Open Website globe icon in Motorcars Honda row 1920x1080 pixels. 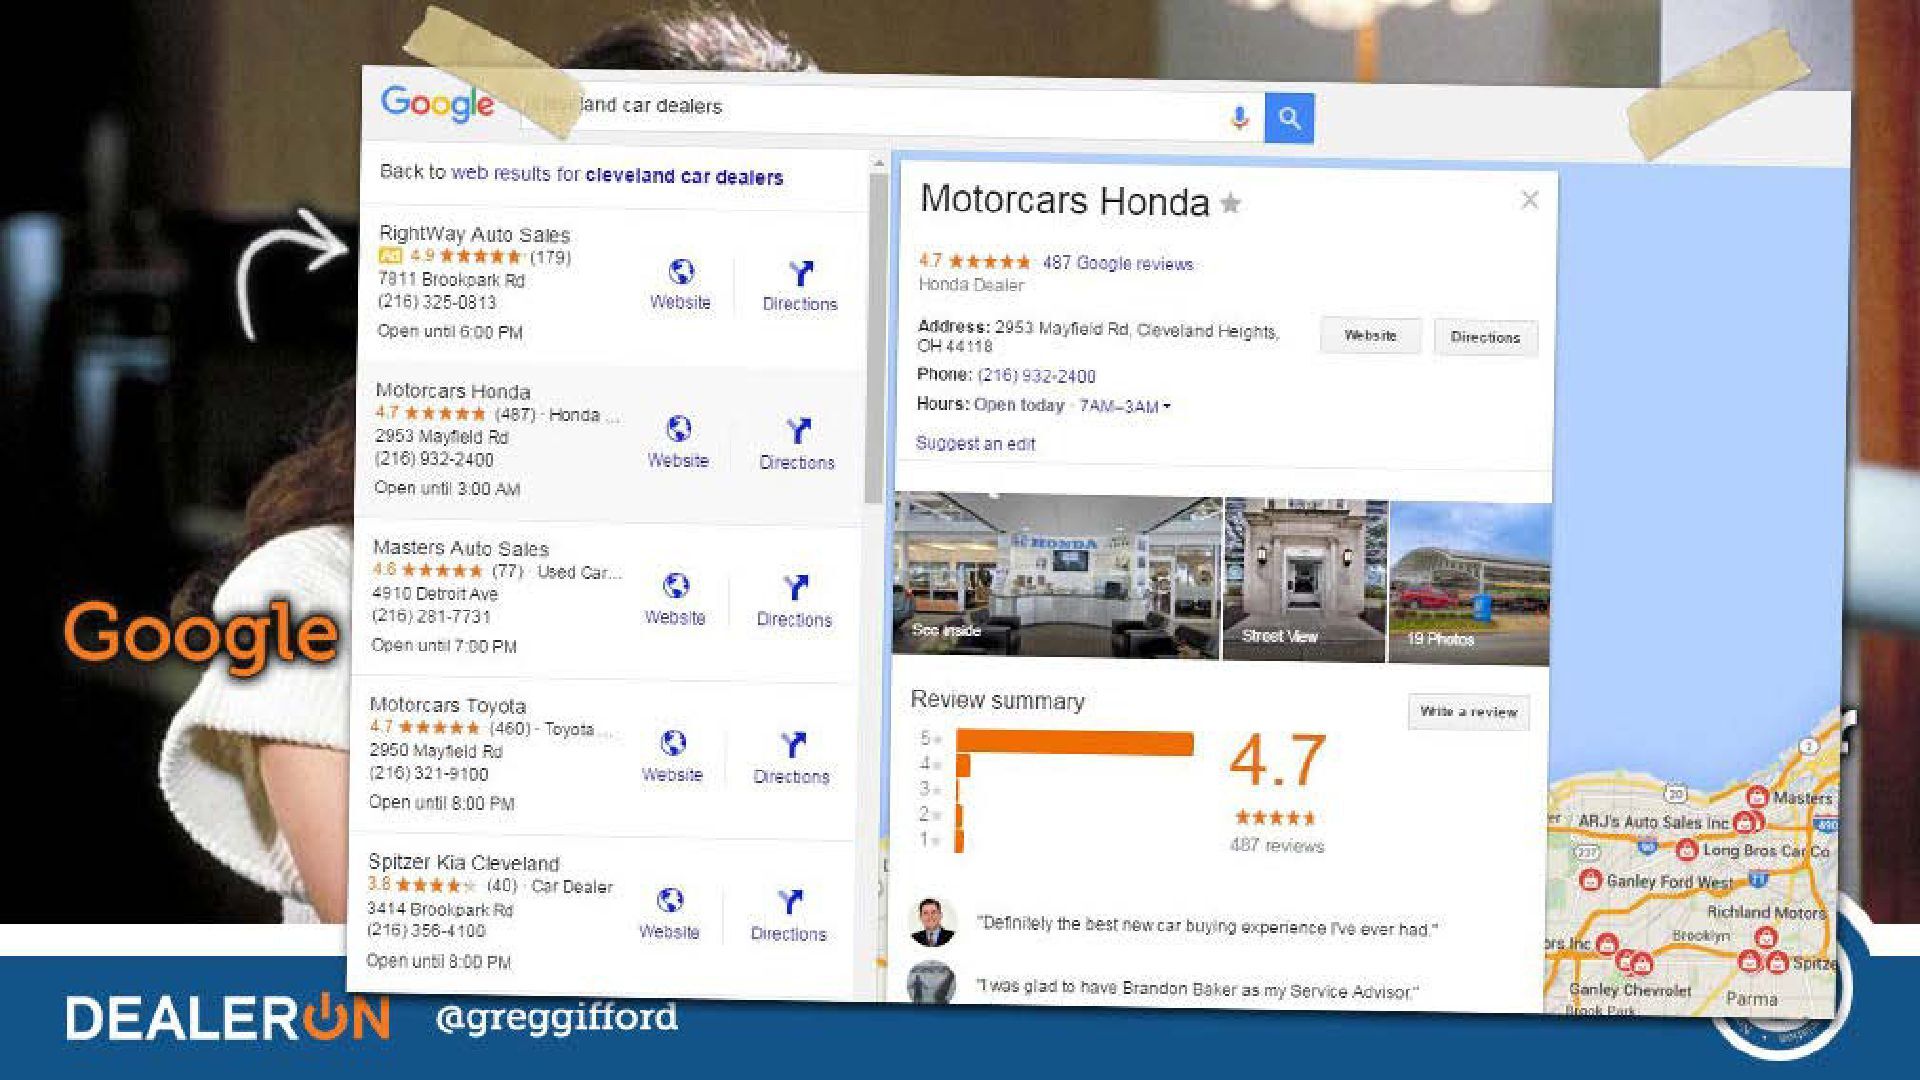(x=679, y=429)
